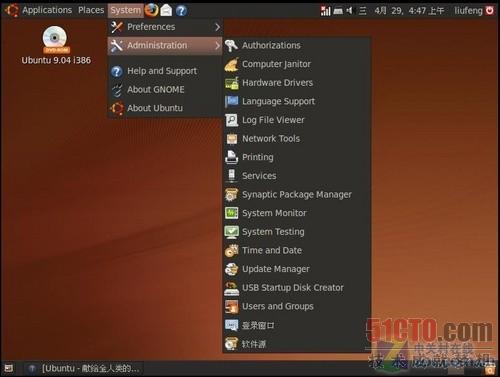500x377 pixels.
Task: Click the Language Support flag icon
Action: (x=231, y=101)
